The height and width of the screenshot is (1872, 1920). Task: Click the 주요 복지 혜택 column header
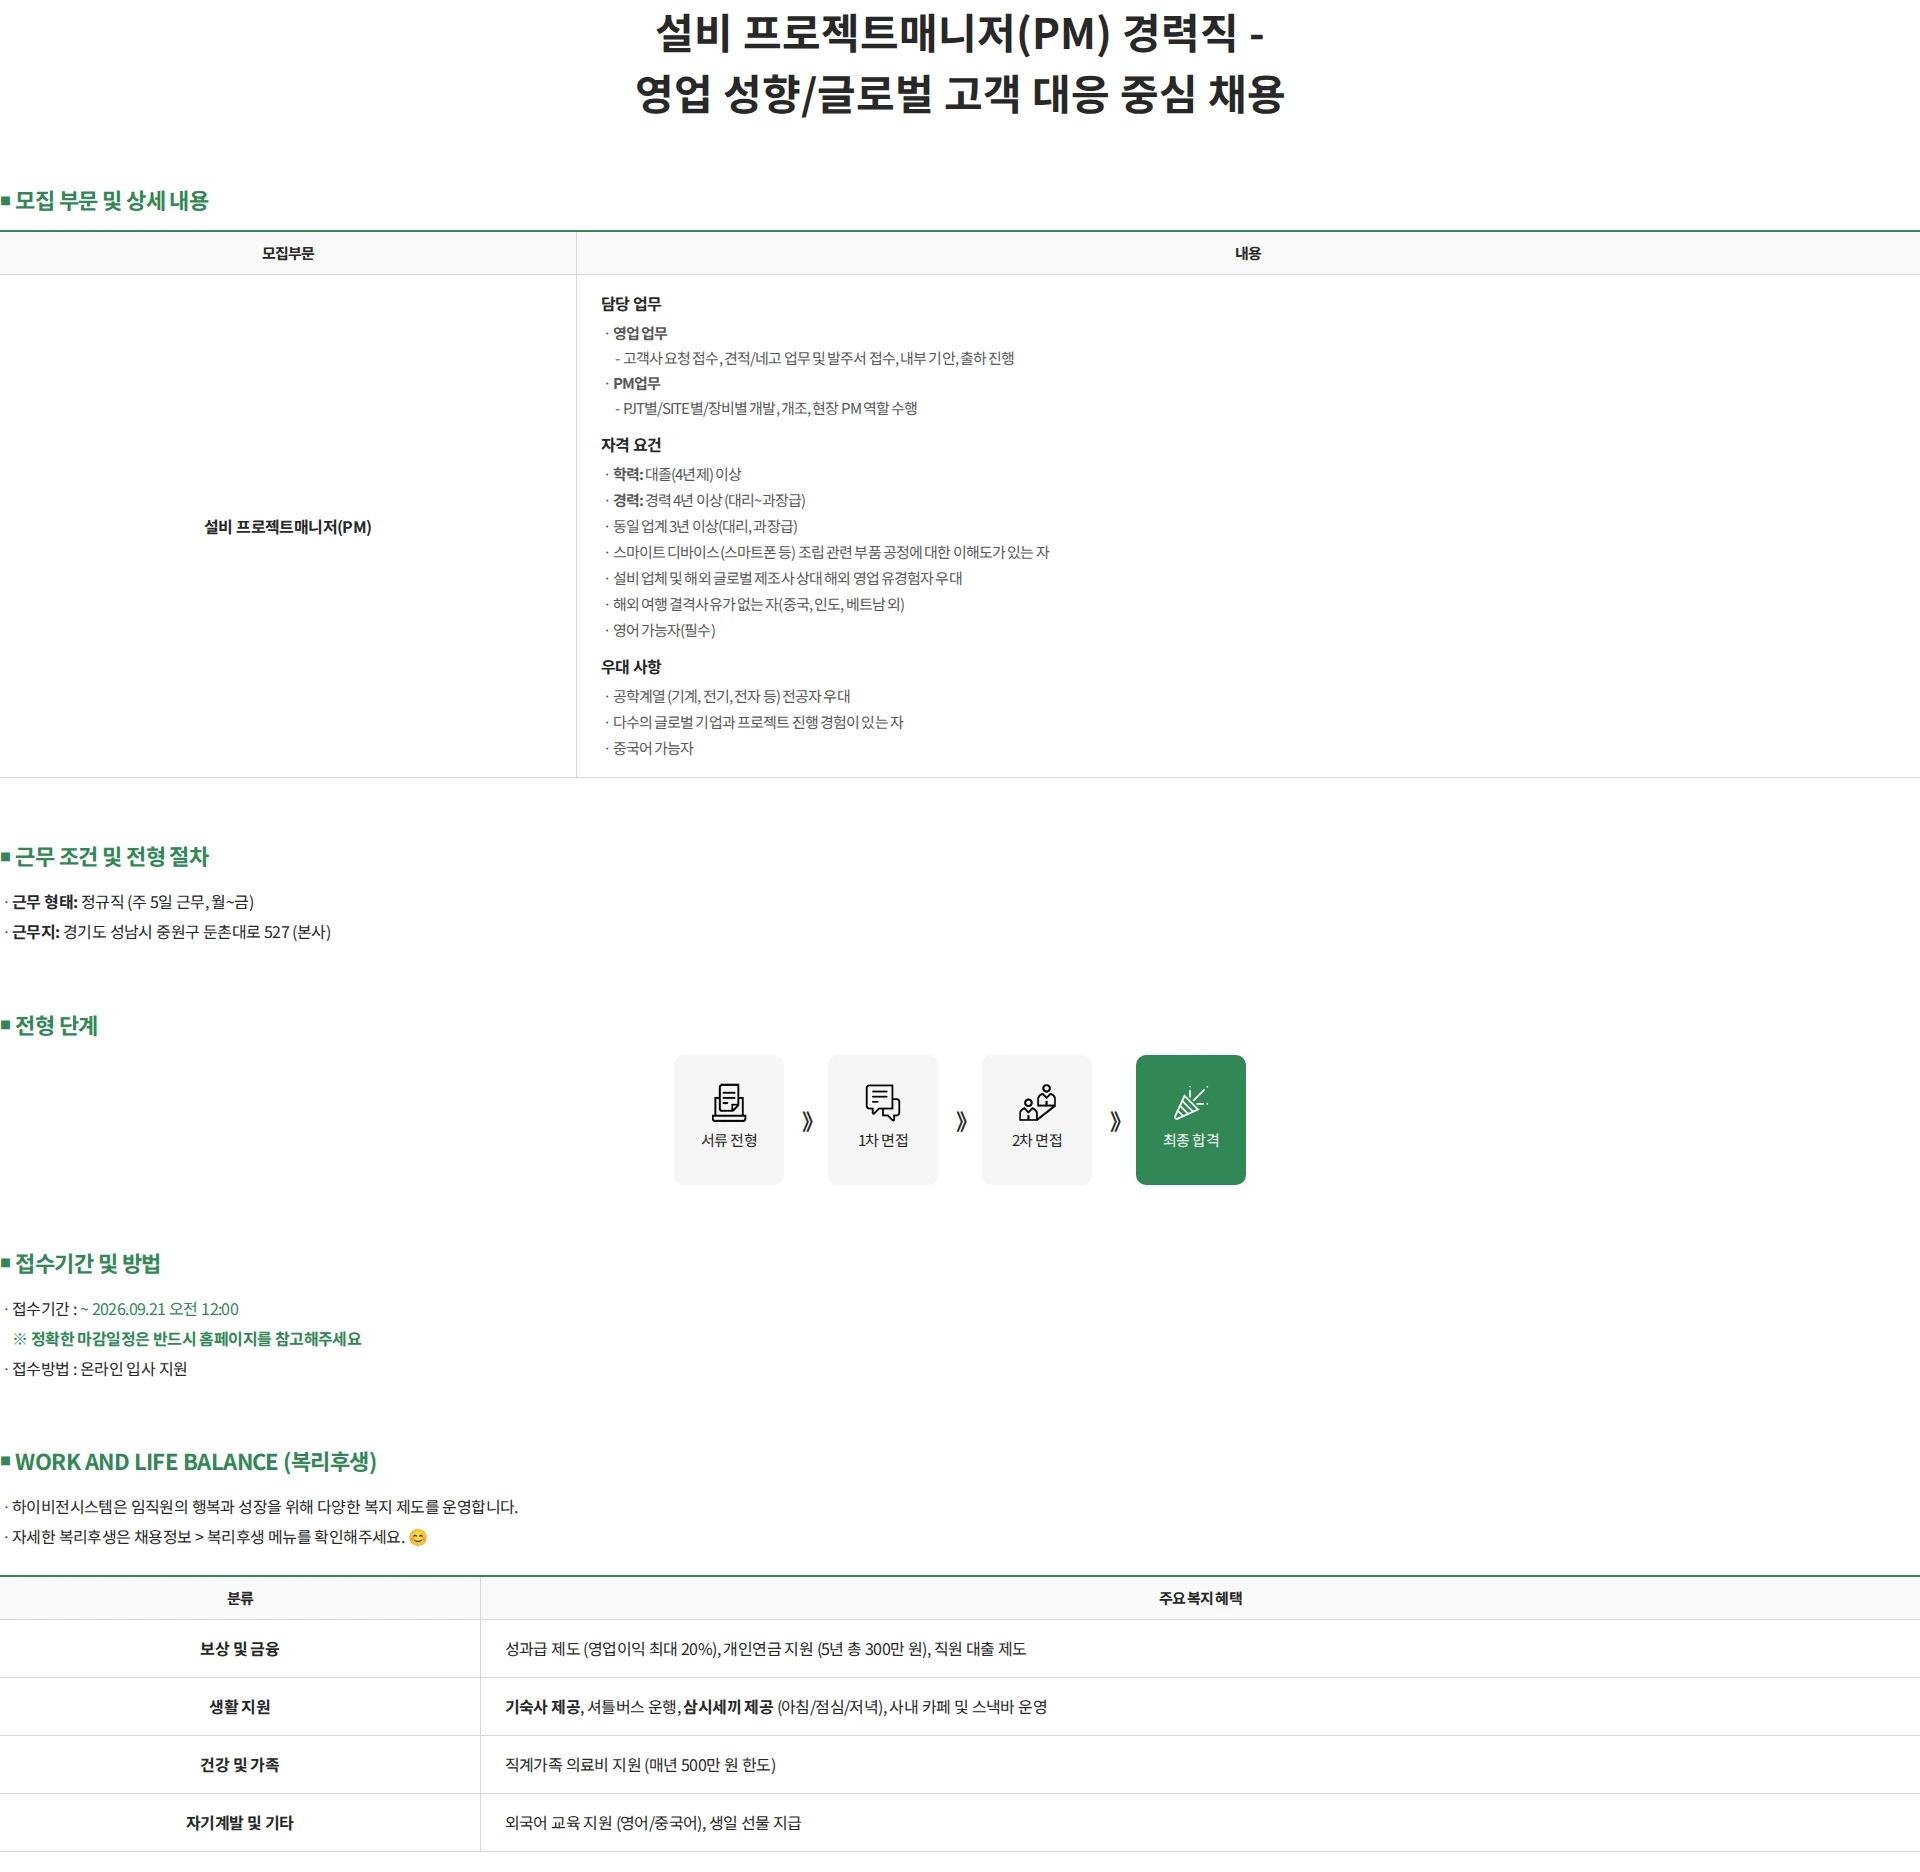point(1200,1598)
